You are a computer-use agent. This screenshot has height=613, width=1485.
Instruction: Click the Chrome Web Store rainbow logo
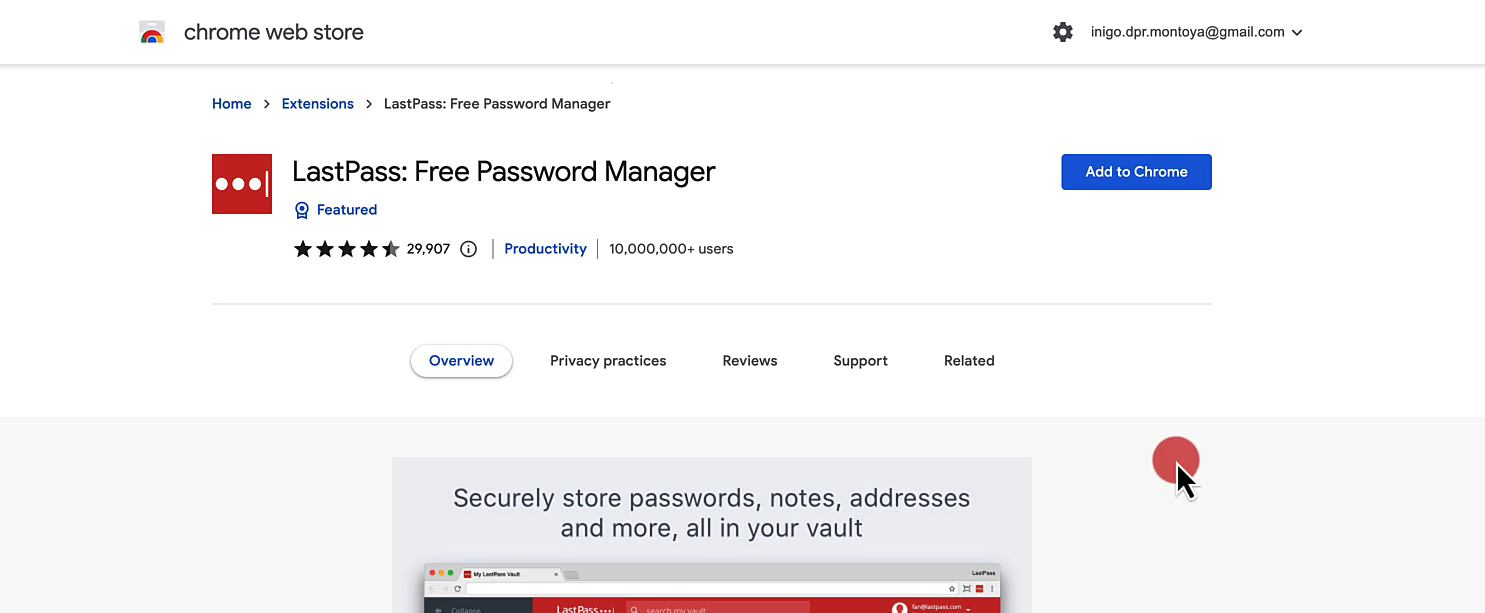[x=152, y=33]
